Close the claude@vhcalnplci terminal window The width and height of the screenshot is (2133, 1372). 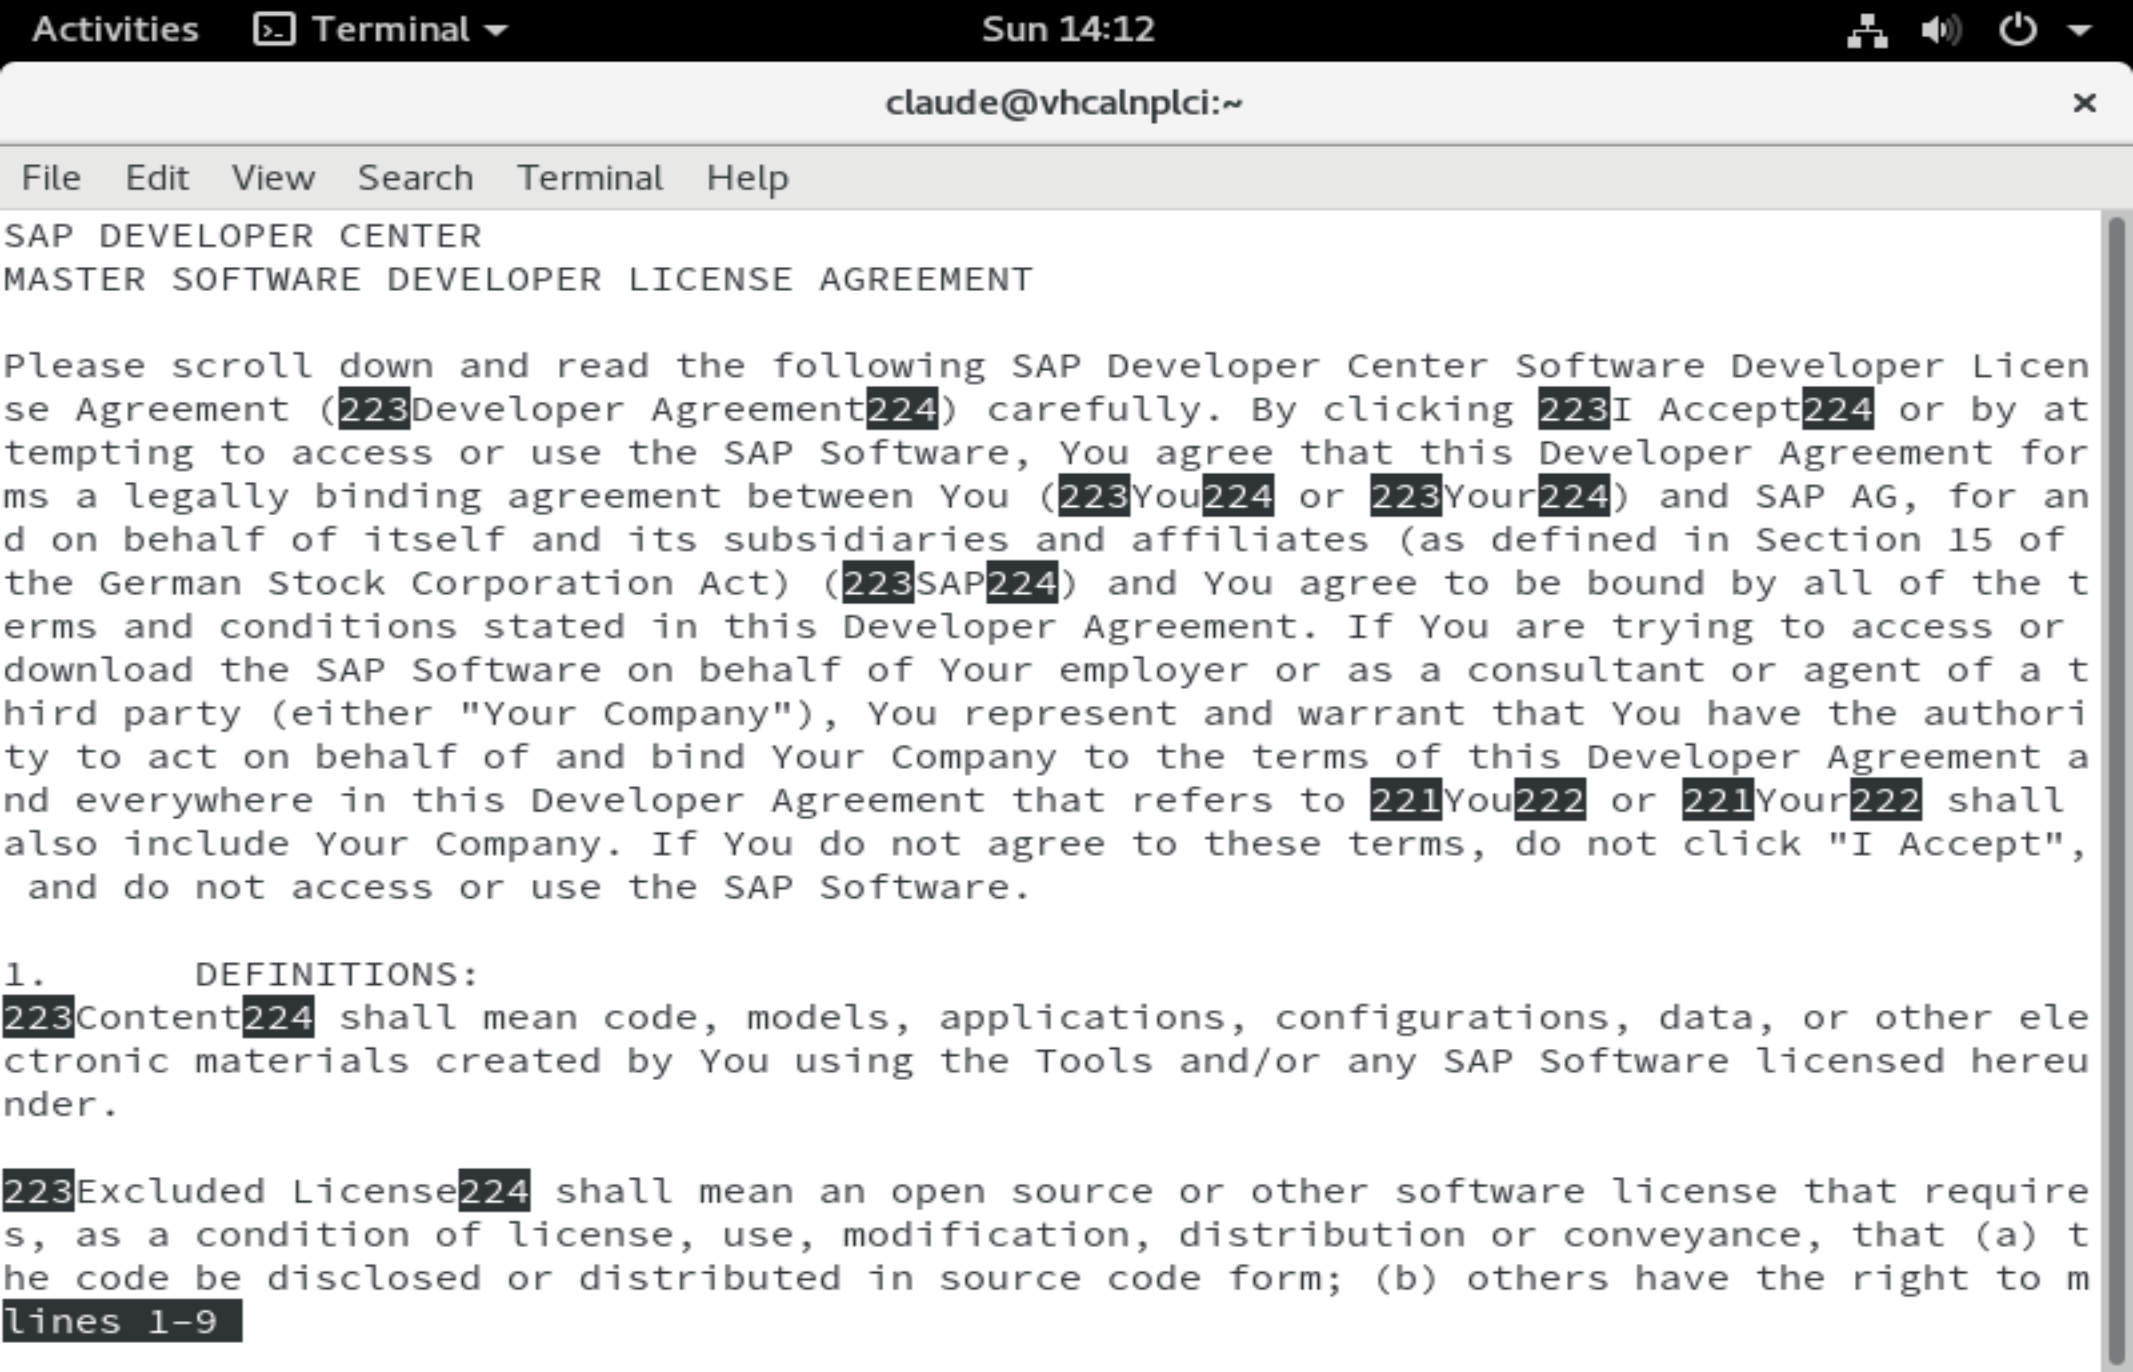point(2084,103)
